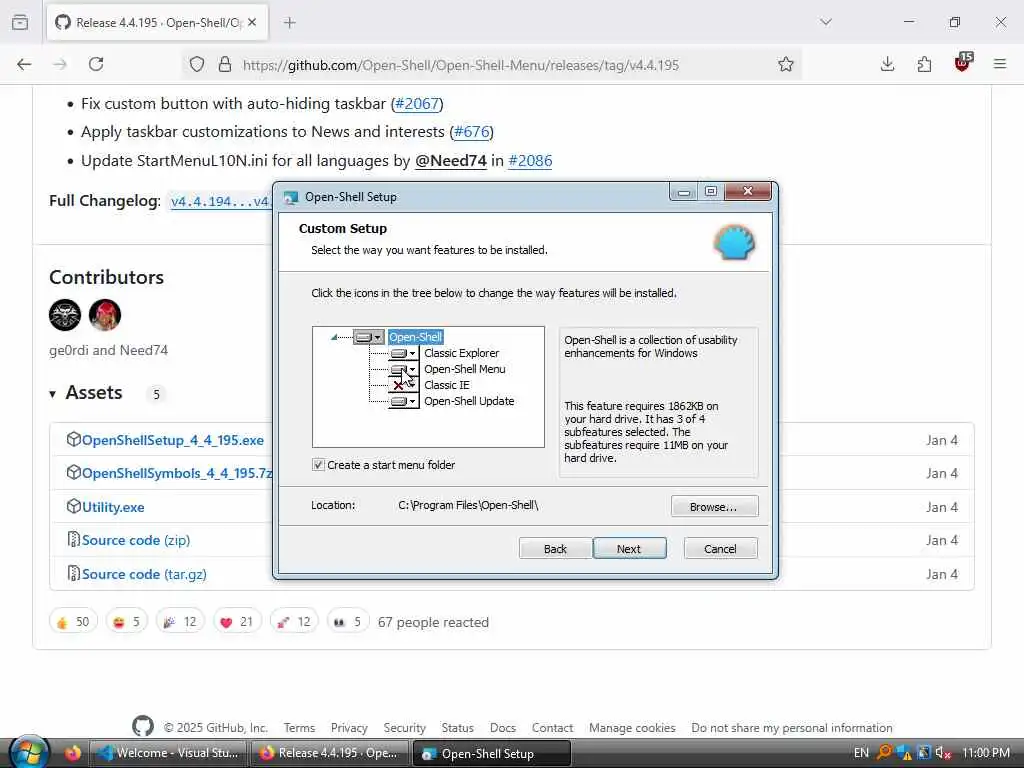The image size is (1024, 768).
Task: Open Windows Start orb
Action: [29, 752]
